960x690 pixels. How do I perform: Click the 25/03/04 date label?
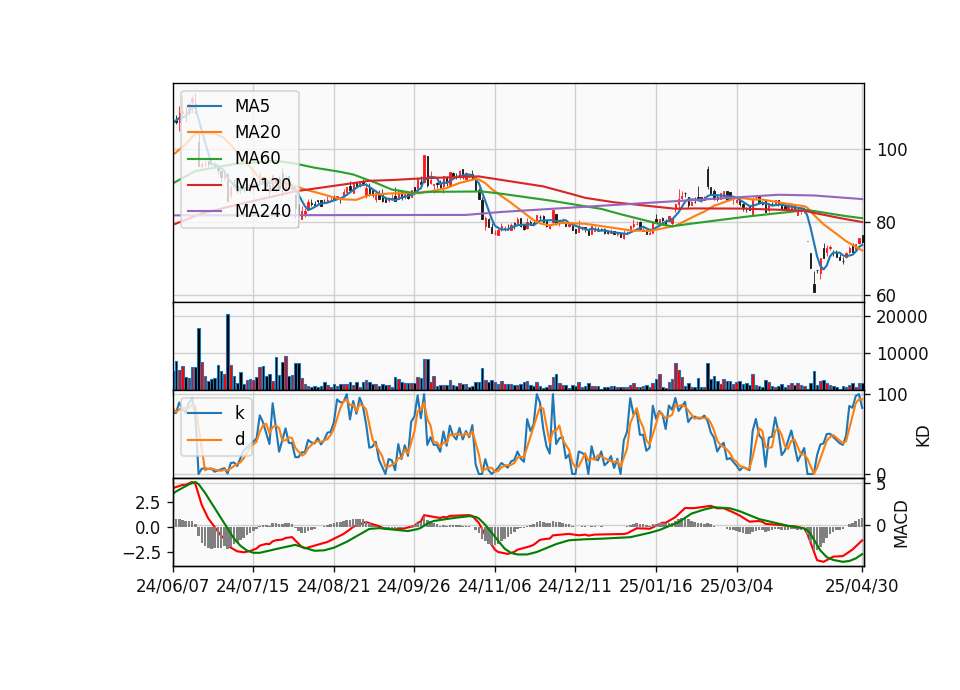click(737, 586)
